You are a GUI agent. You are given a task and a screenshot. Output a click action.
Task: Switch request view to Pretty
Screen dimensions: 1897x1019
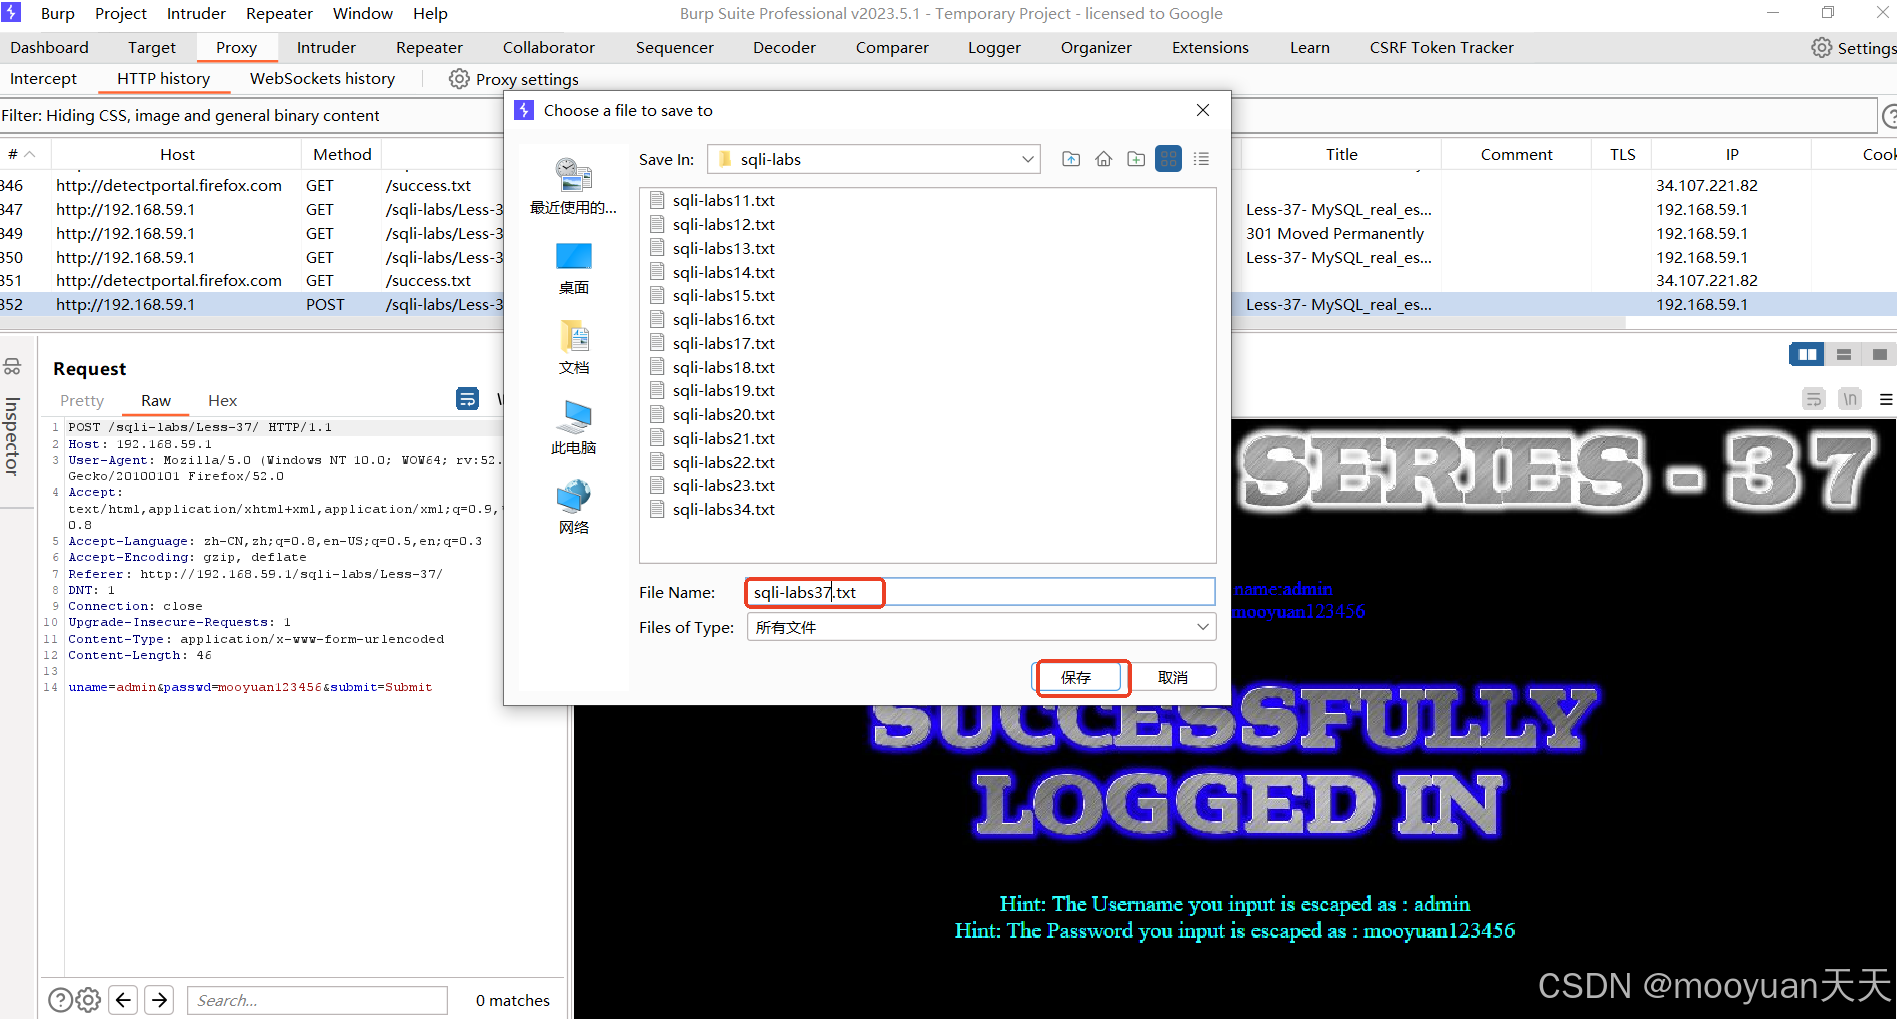[x=82, y=401]
